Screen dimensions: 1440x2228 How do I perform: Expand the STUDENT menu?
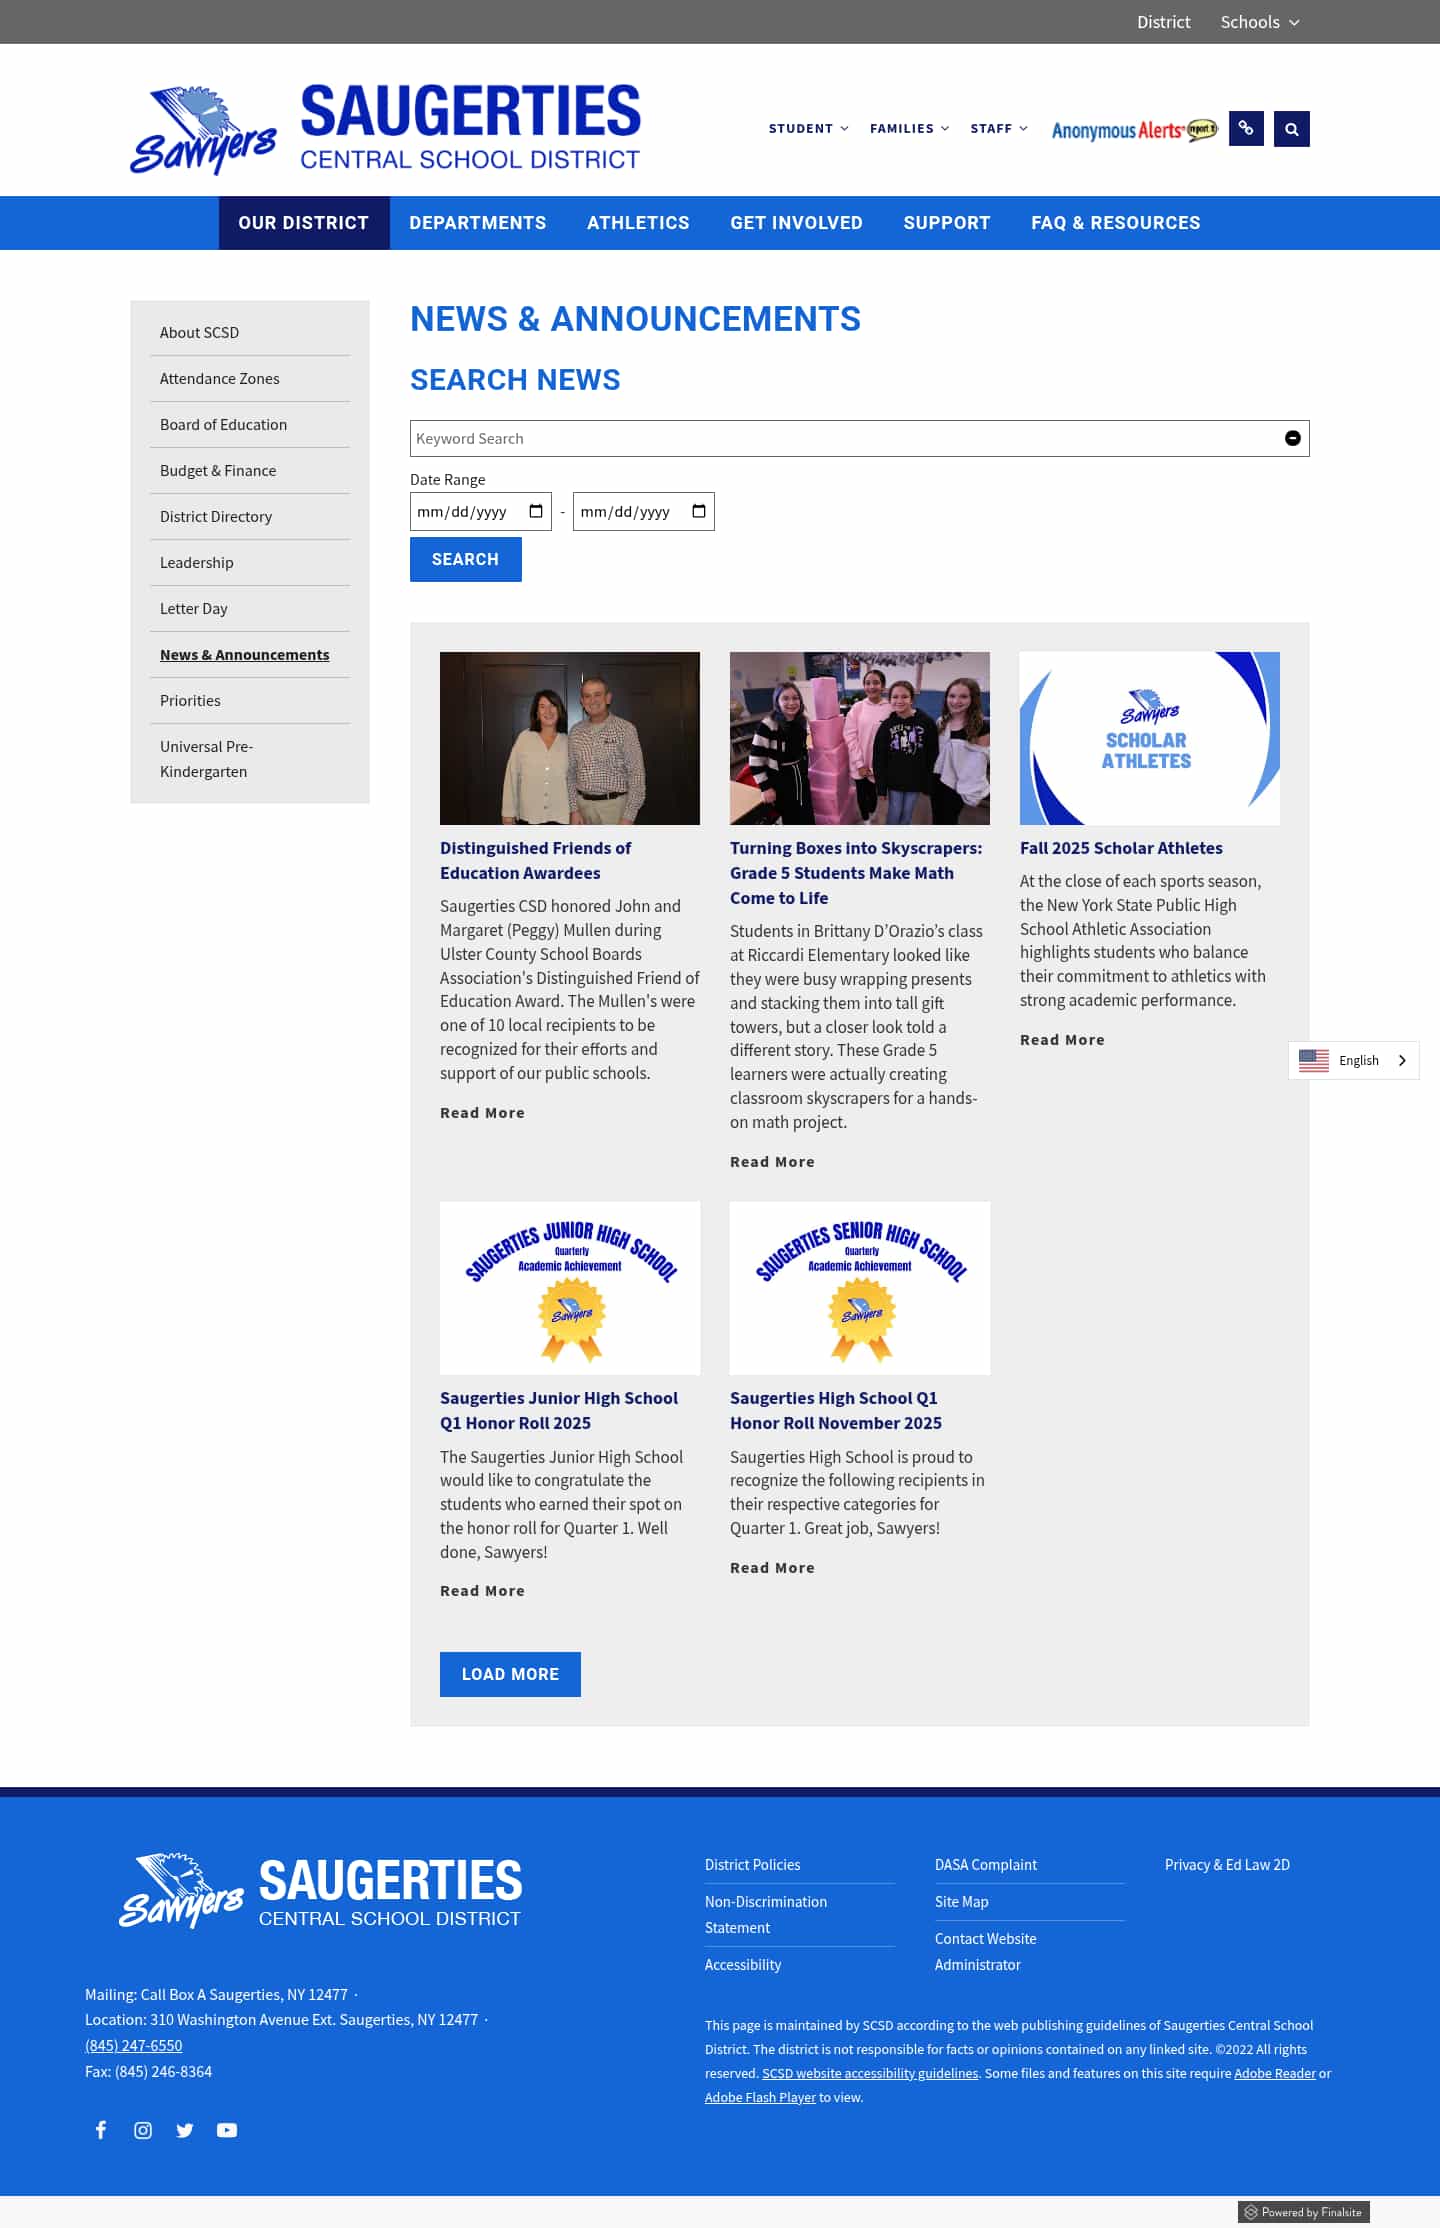coord(808,128)
